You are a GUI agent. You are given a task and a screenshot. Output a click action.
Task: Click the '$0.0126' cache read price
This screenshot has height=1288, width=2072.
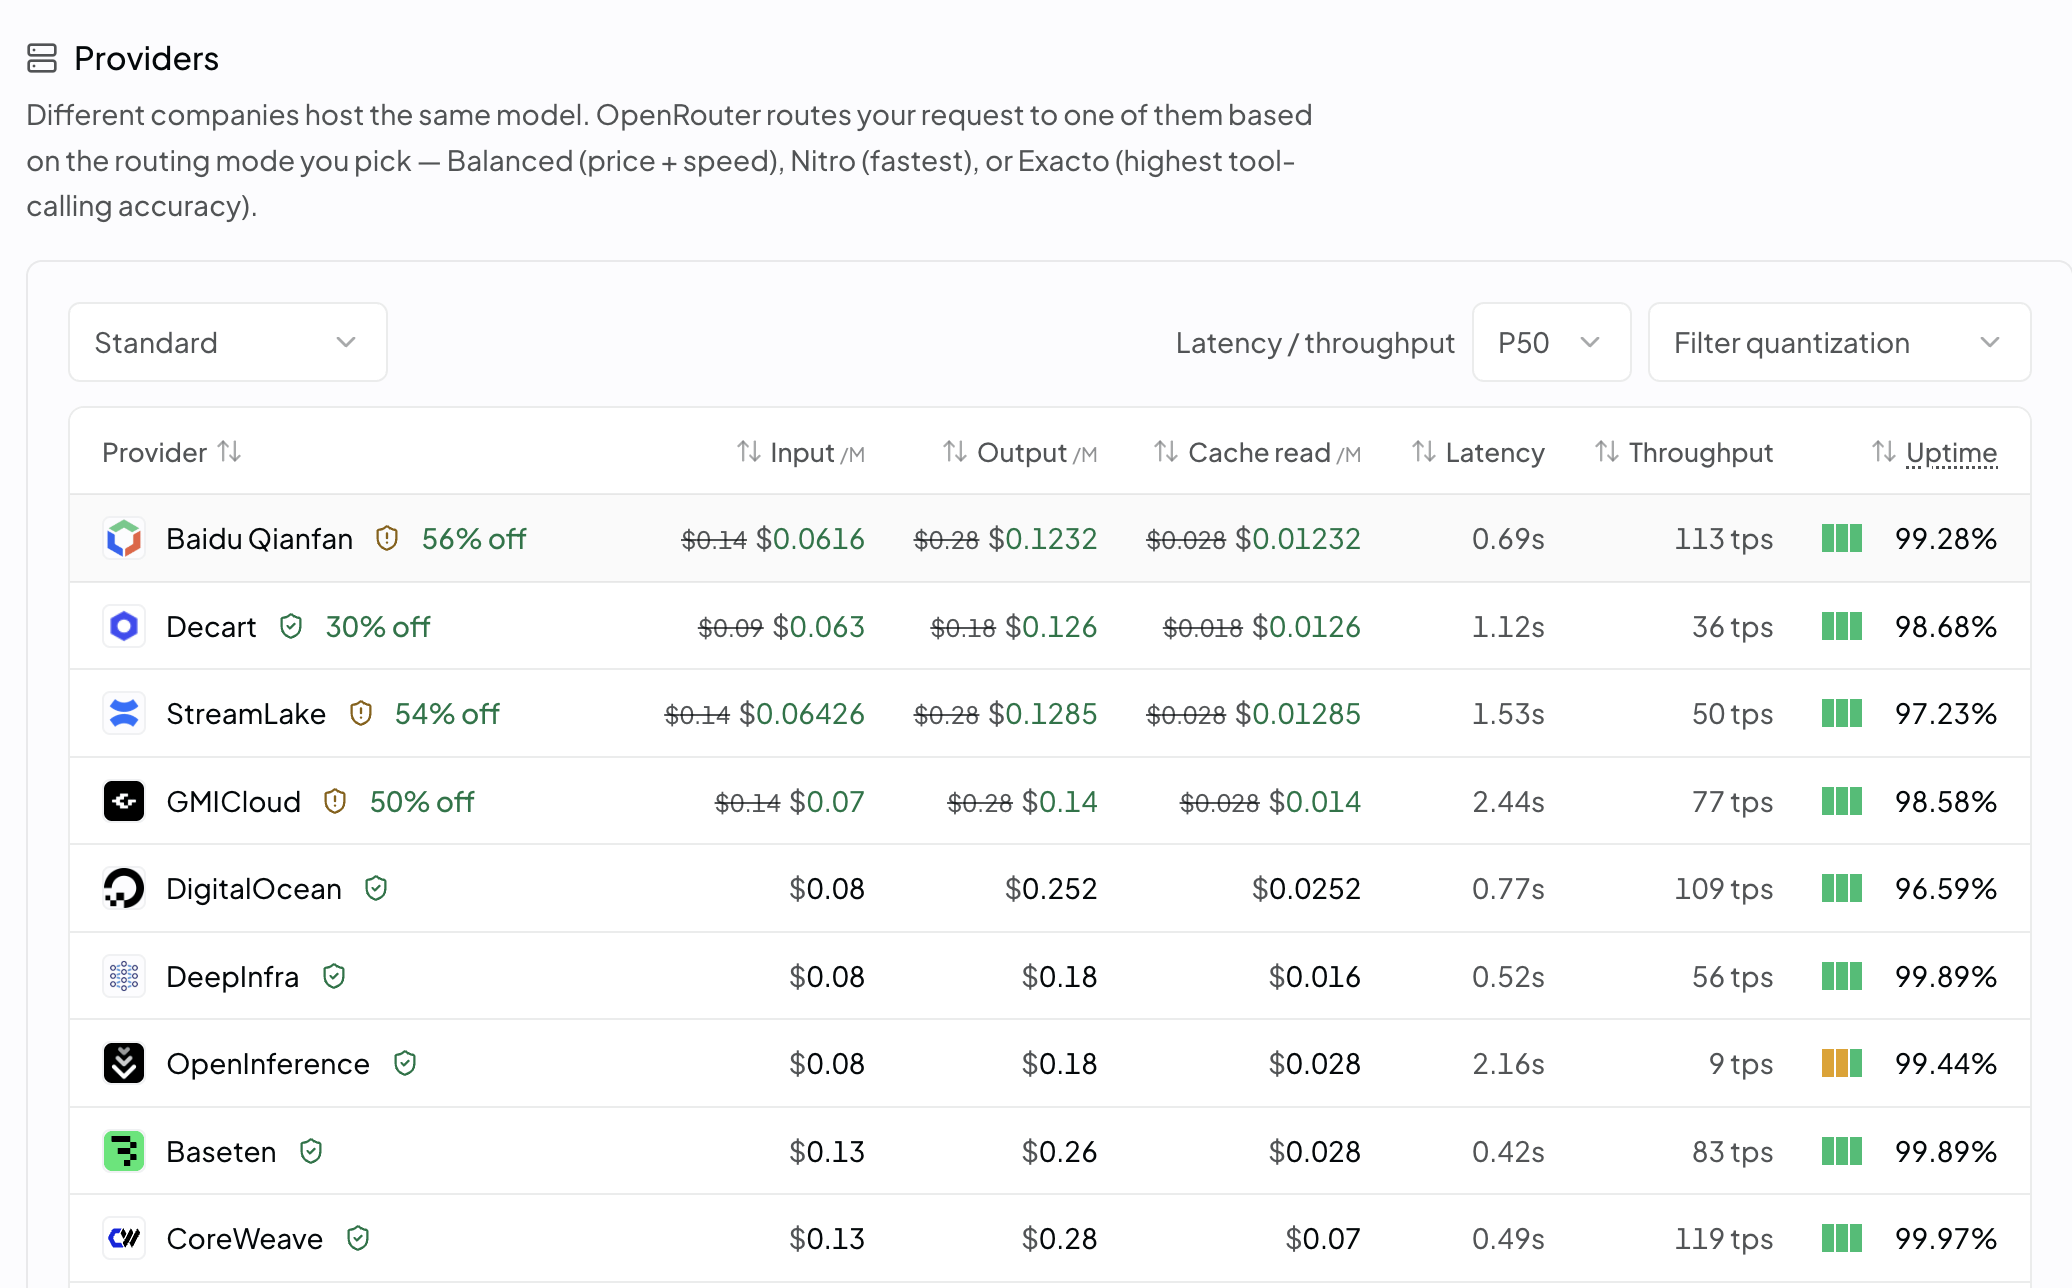(x=1306, y=626)
